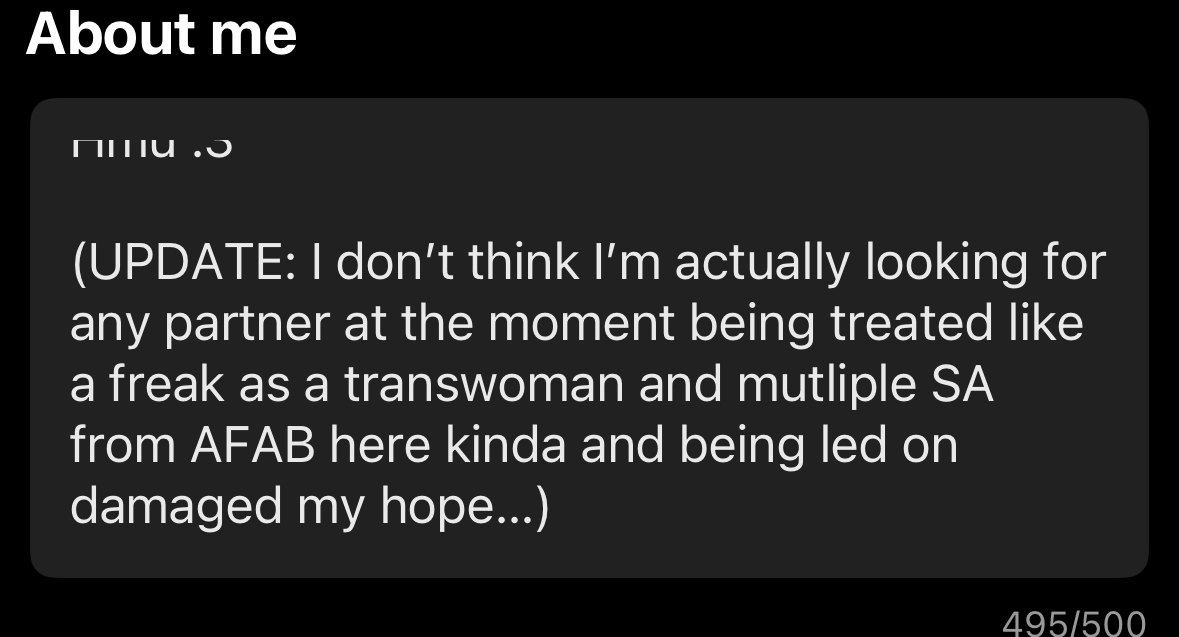Click the About me text box

[x=588, y=337]
